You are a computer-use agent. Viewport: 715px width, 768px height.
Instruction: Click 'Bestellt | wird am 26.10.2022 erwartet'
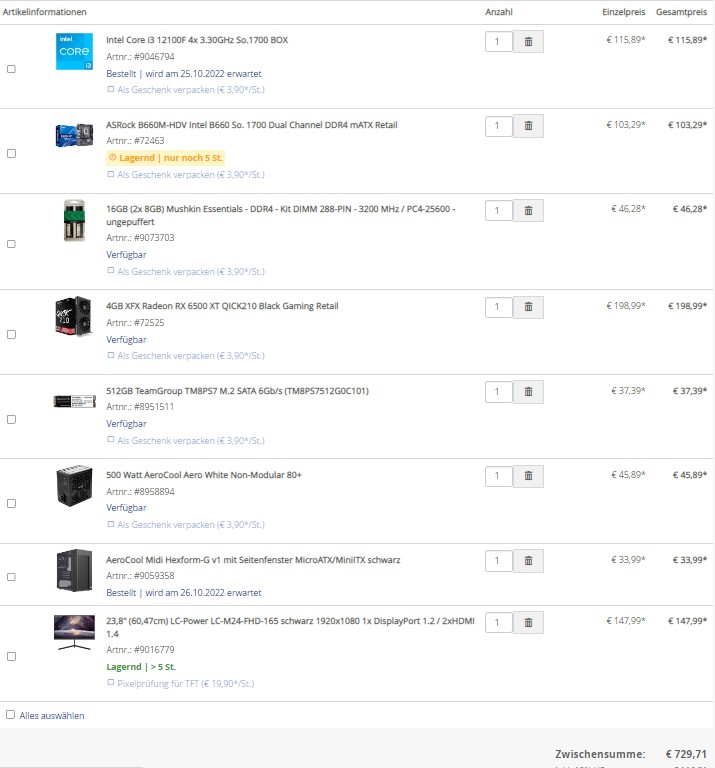click(x=184, y=593)
